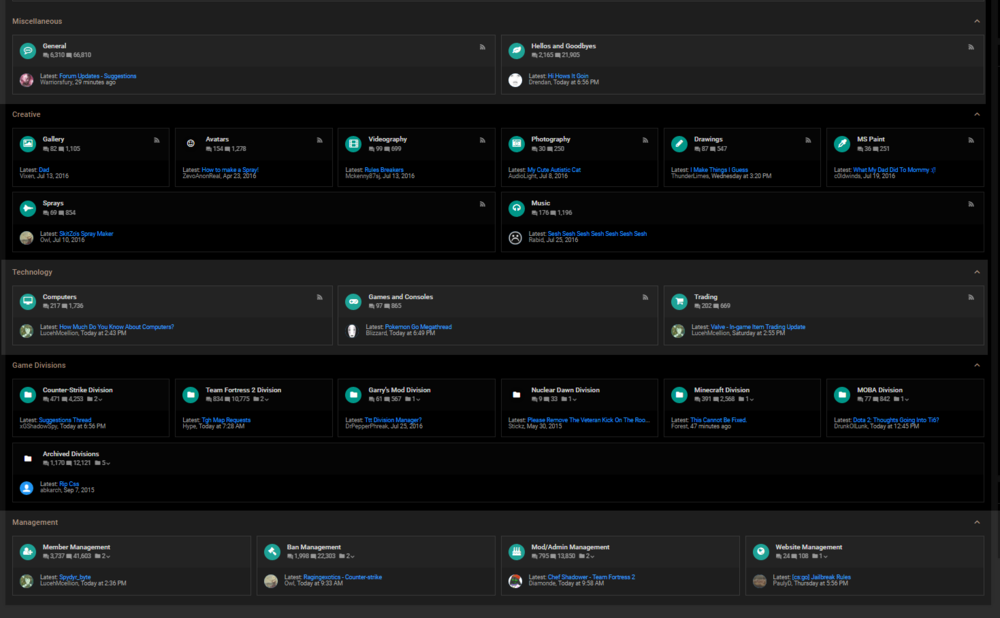Viewport: 1000px width, 618px height.
Task: Expand Ban Management sub-forums dropdown
Action: [346, 556]
